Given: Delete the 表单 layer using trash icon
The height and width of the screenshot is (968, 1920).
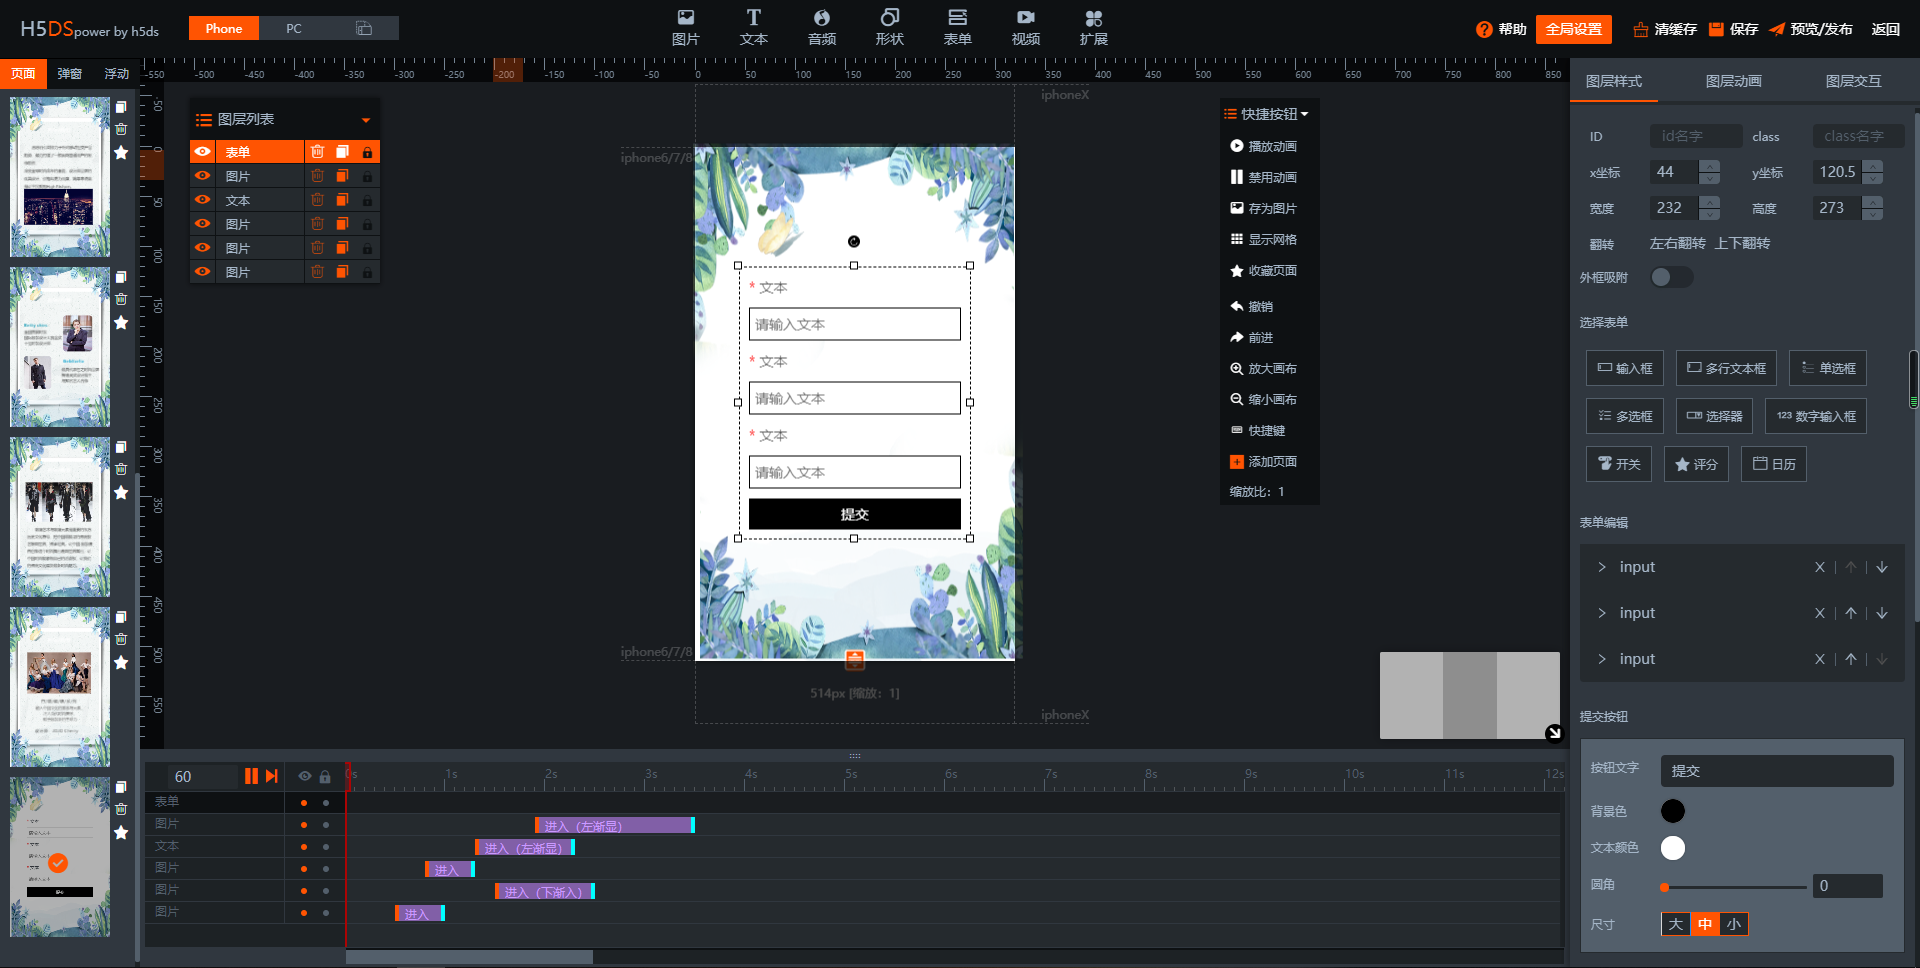Looking at the screenshot, I should point(317,152).
